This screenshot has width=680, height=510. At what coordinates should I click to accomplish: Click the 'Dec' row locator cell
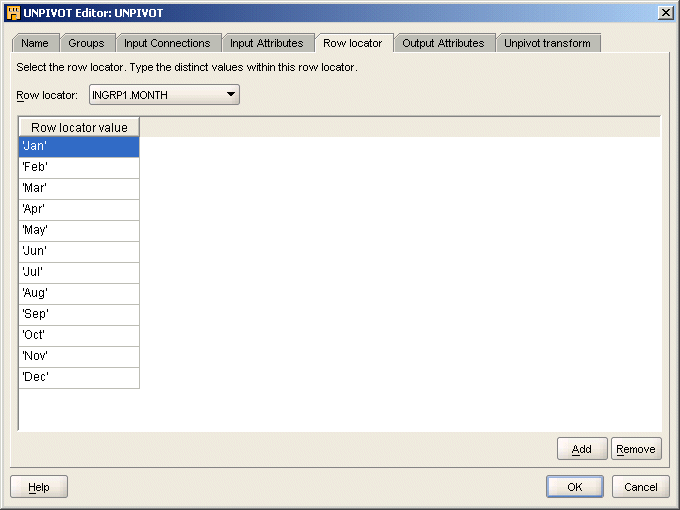coord(79,377)
